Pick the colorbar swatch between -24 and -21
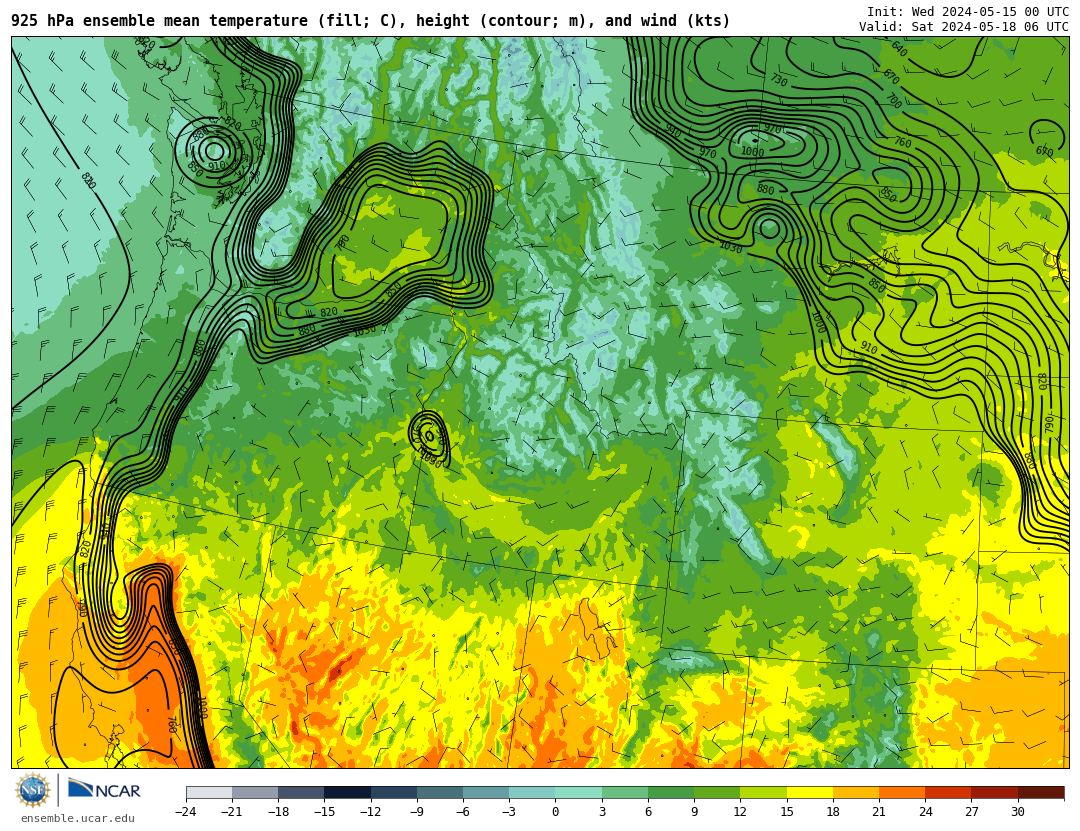This screenshot has width=1080, height=831. tap(209, 792)
